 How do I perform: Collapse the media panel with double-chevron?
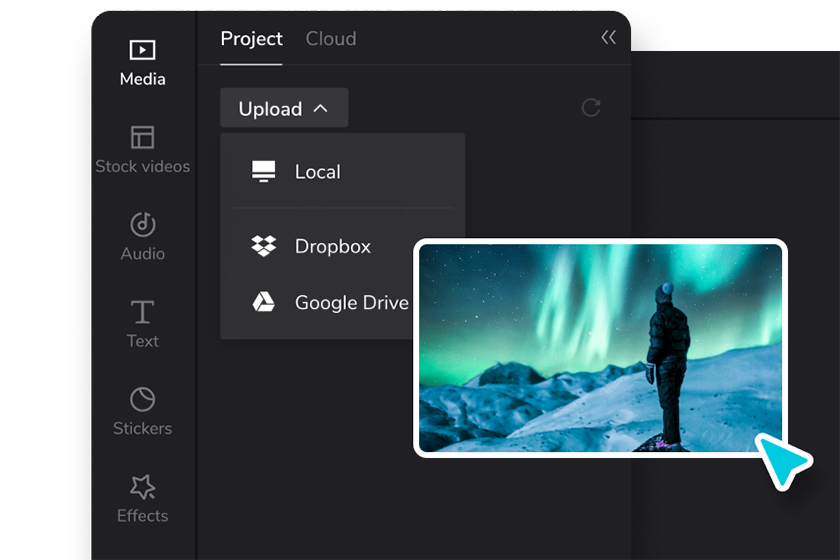click(x=608, y=38)
